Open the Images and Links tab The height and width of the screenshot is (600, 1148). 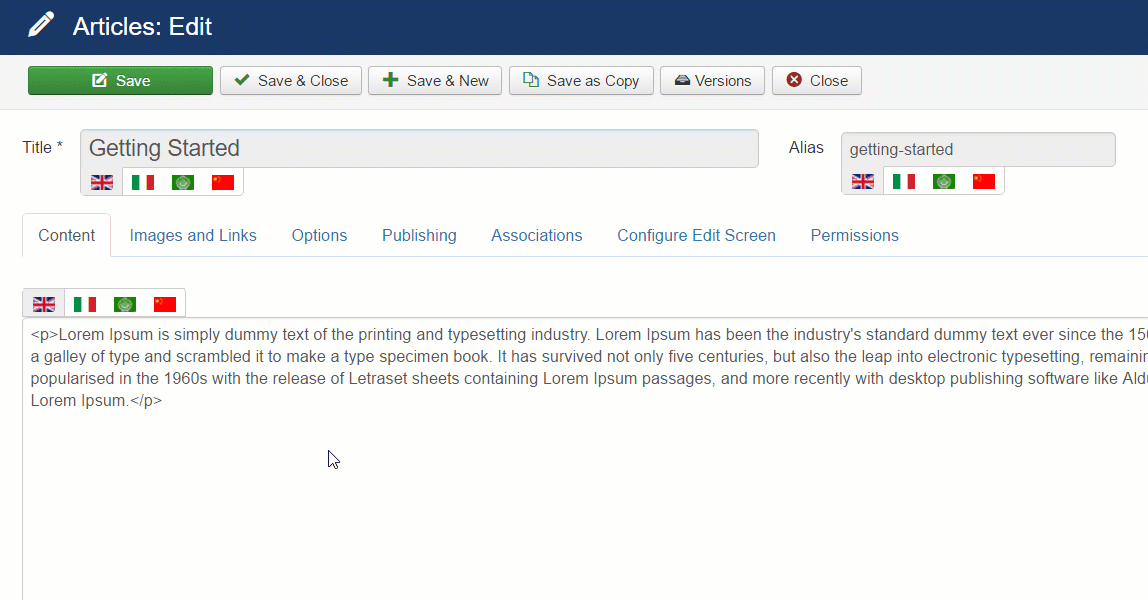tap(193, 236)
